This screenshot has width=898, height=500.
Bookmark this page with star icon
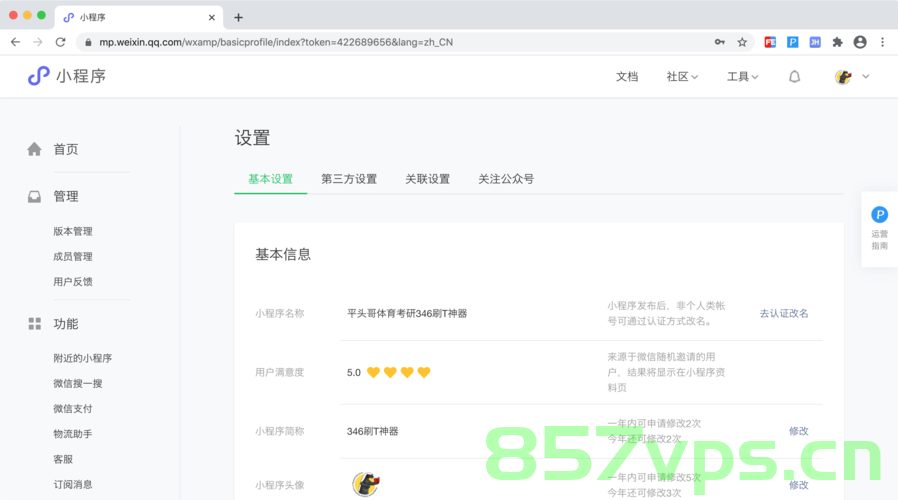(x=742, y=42)
